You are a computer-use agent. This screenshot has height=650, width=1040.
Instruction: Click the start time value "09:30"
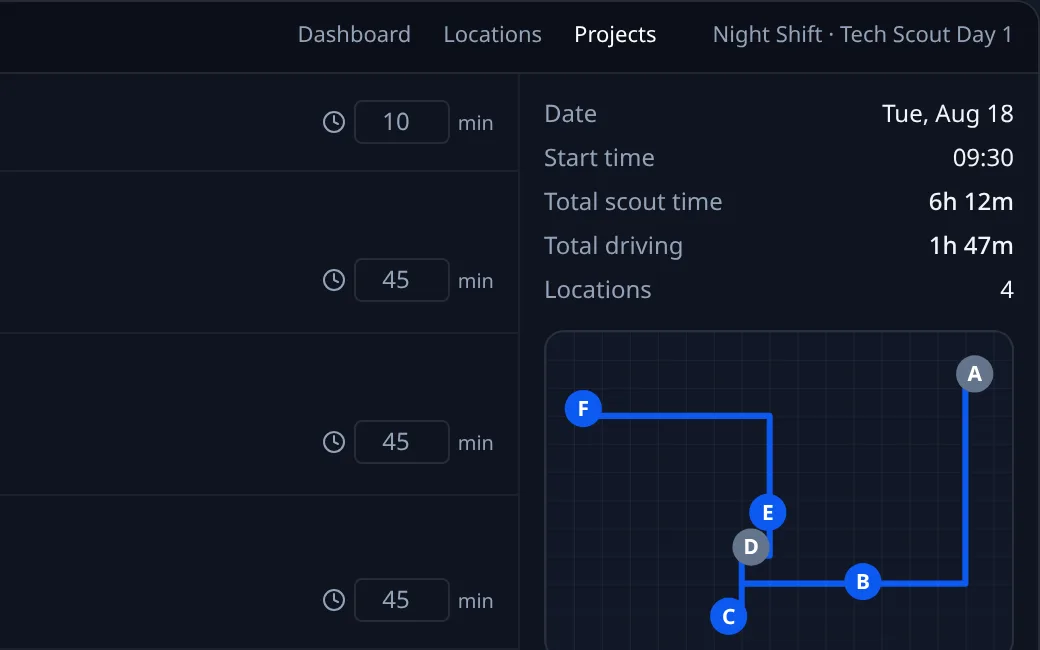coord(983,158)
